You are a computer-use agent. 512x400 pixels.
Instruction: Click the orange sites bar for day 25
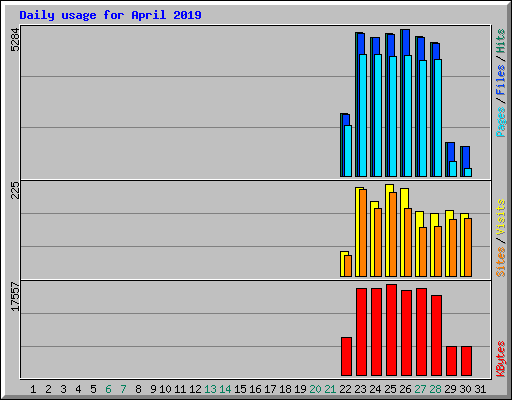tap(393, 234)
